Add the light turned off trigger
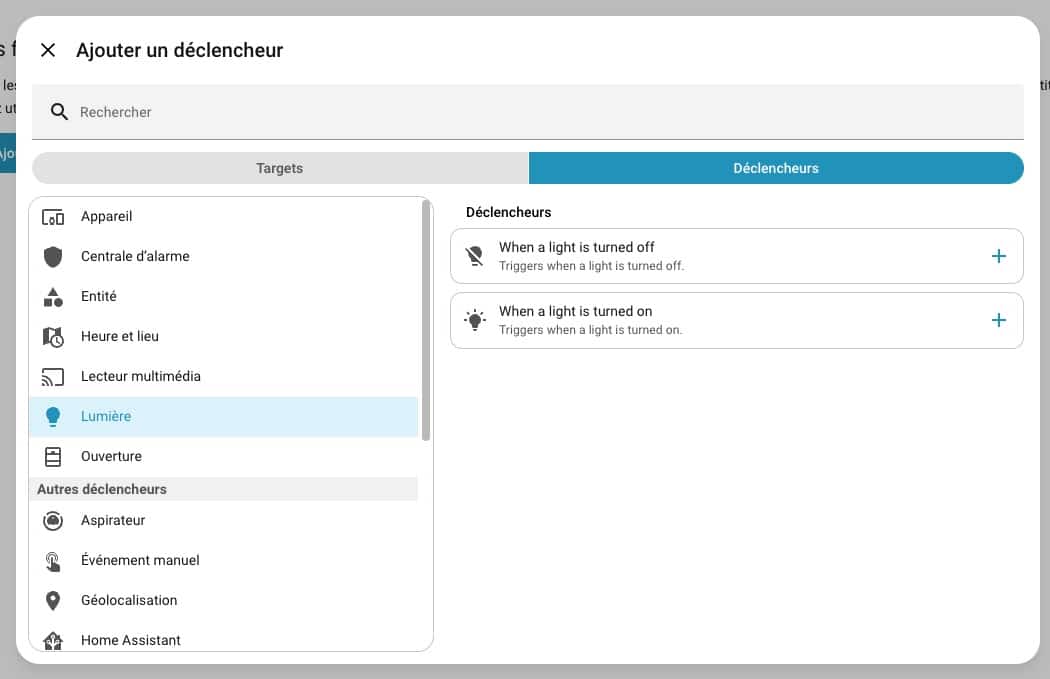This screenshot has height=679, width=1050. pos(997,256)
